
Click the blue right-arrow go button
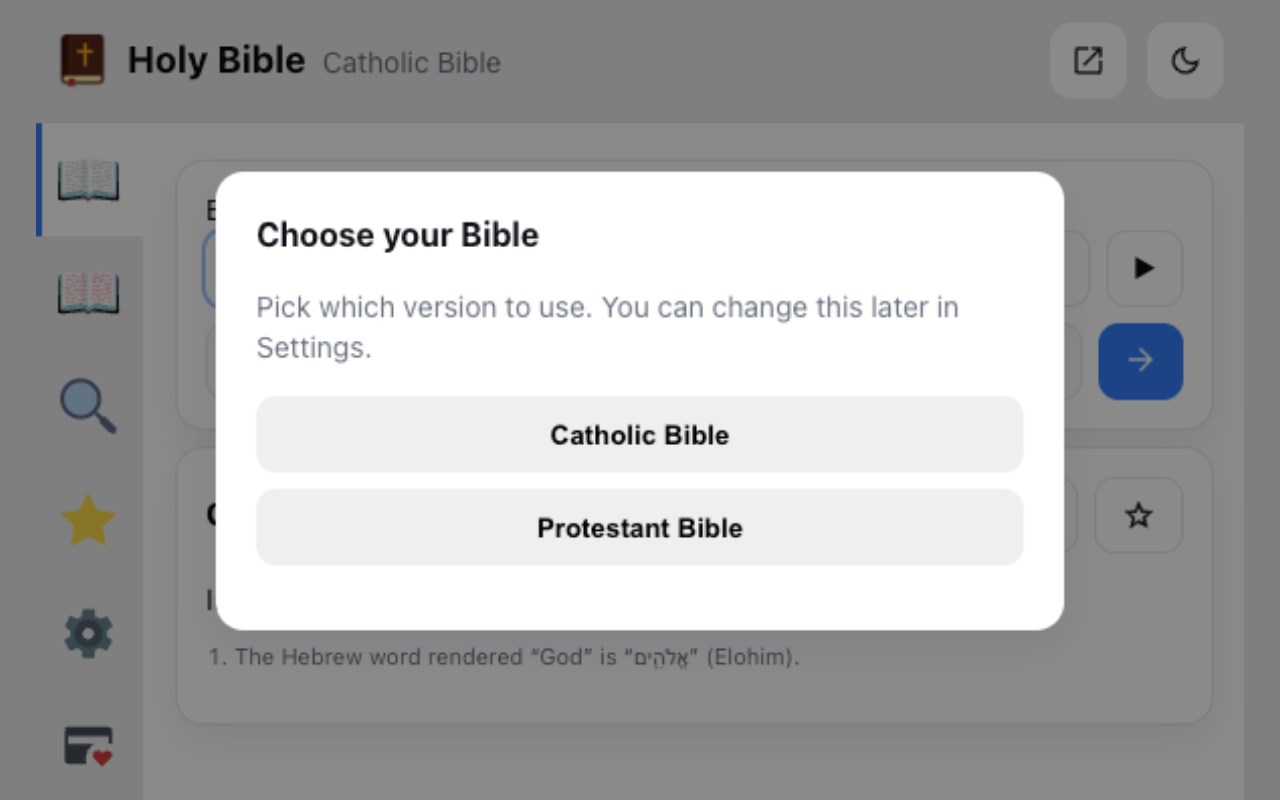tap(1140, 361)
